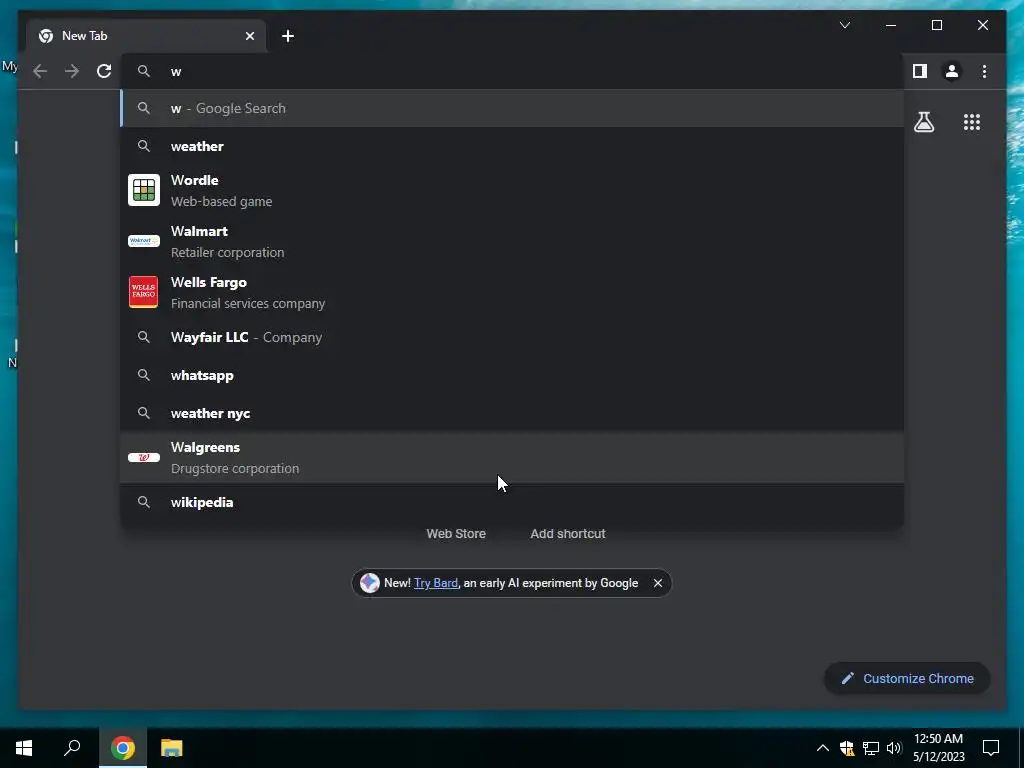1024x768 pixels.
Task: Open the profile avatar icon
Action: (952, 71)
